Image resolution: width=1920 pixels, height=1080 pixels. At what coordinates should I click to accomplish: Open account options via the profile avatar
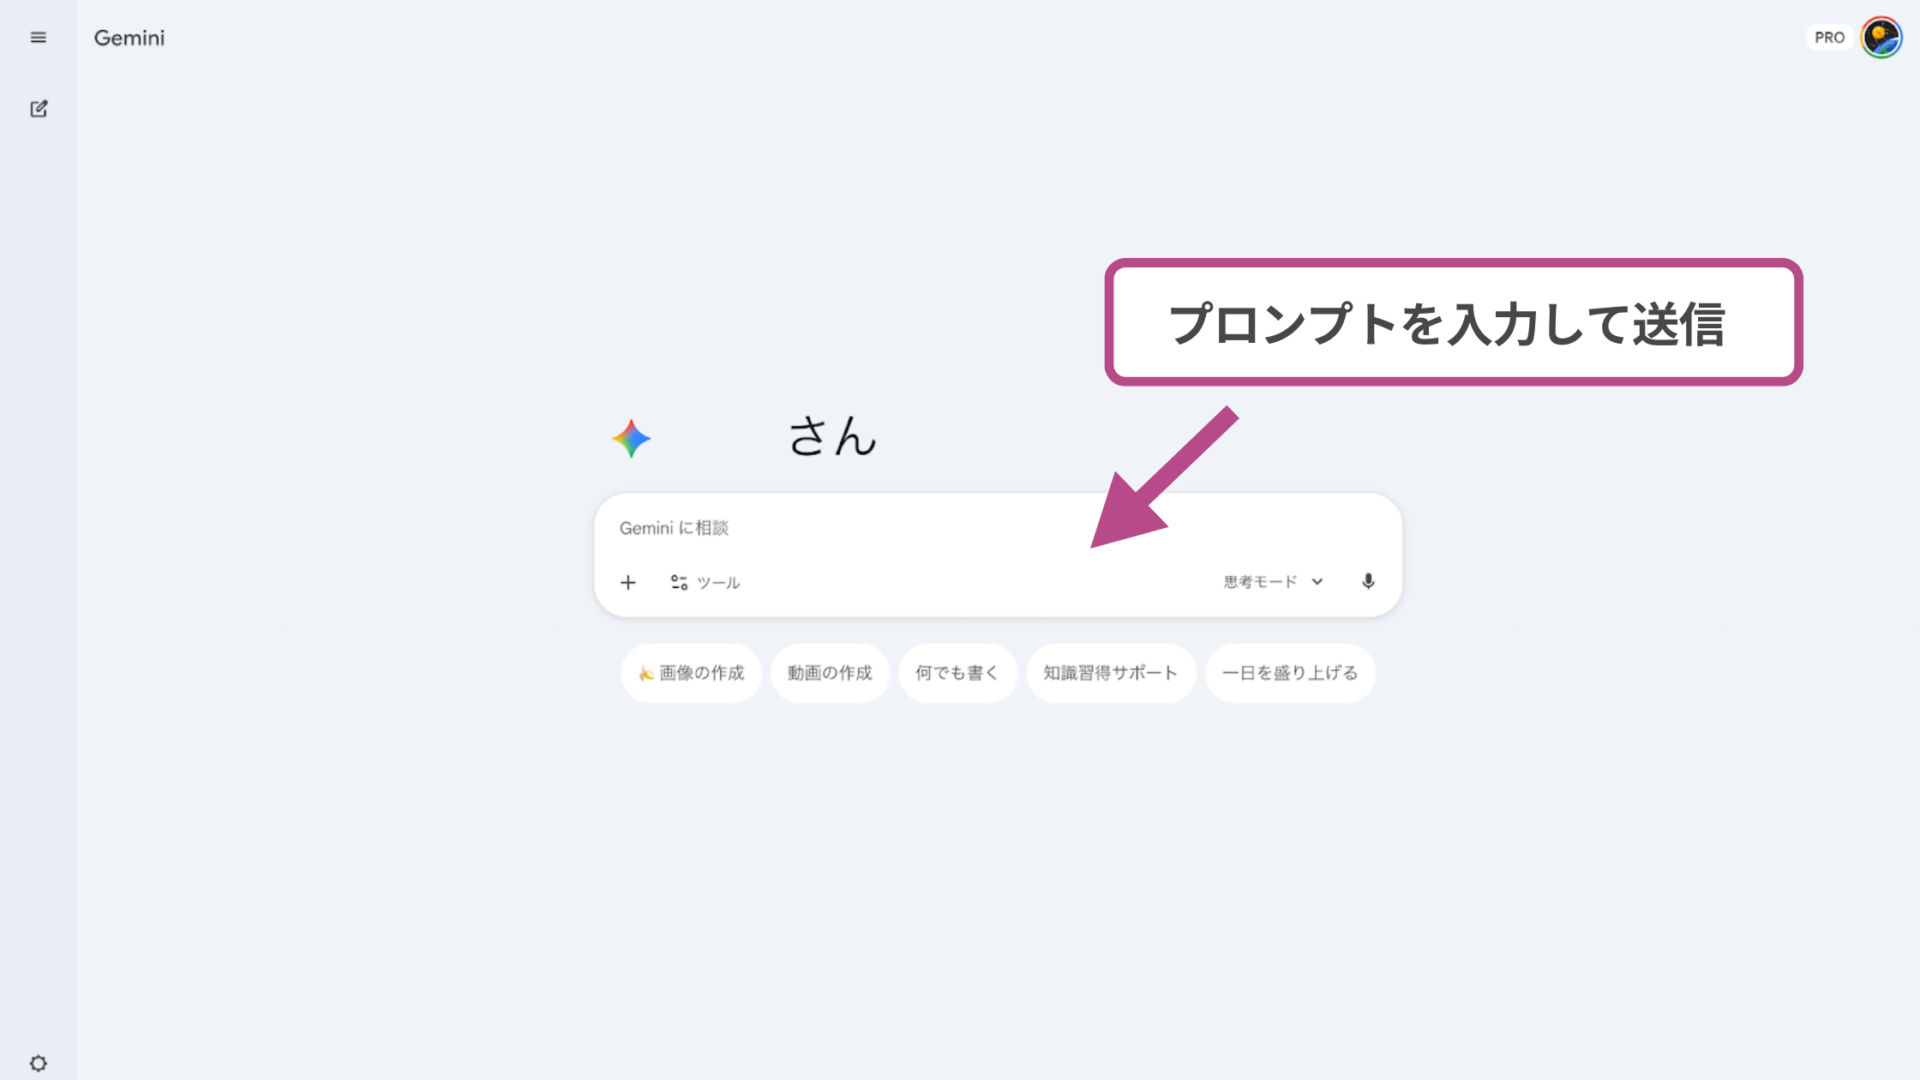pyautogui.click(x=1881, y=37)
